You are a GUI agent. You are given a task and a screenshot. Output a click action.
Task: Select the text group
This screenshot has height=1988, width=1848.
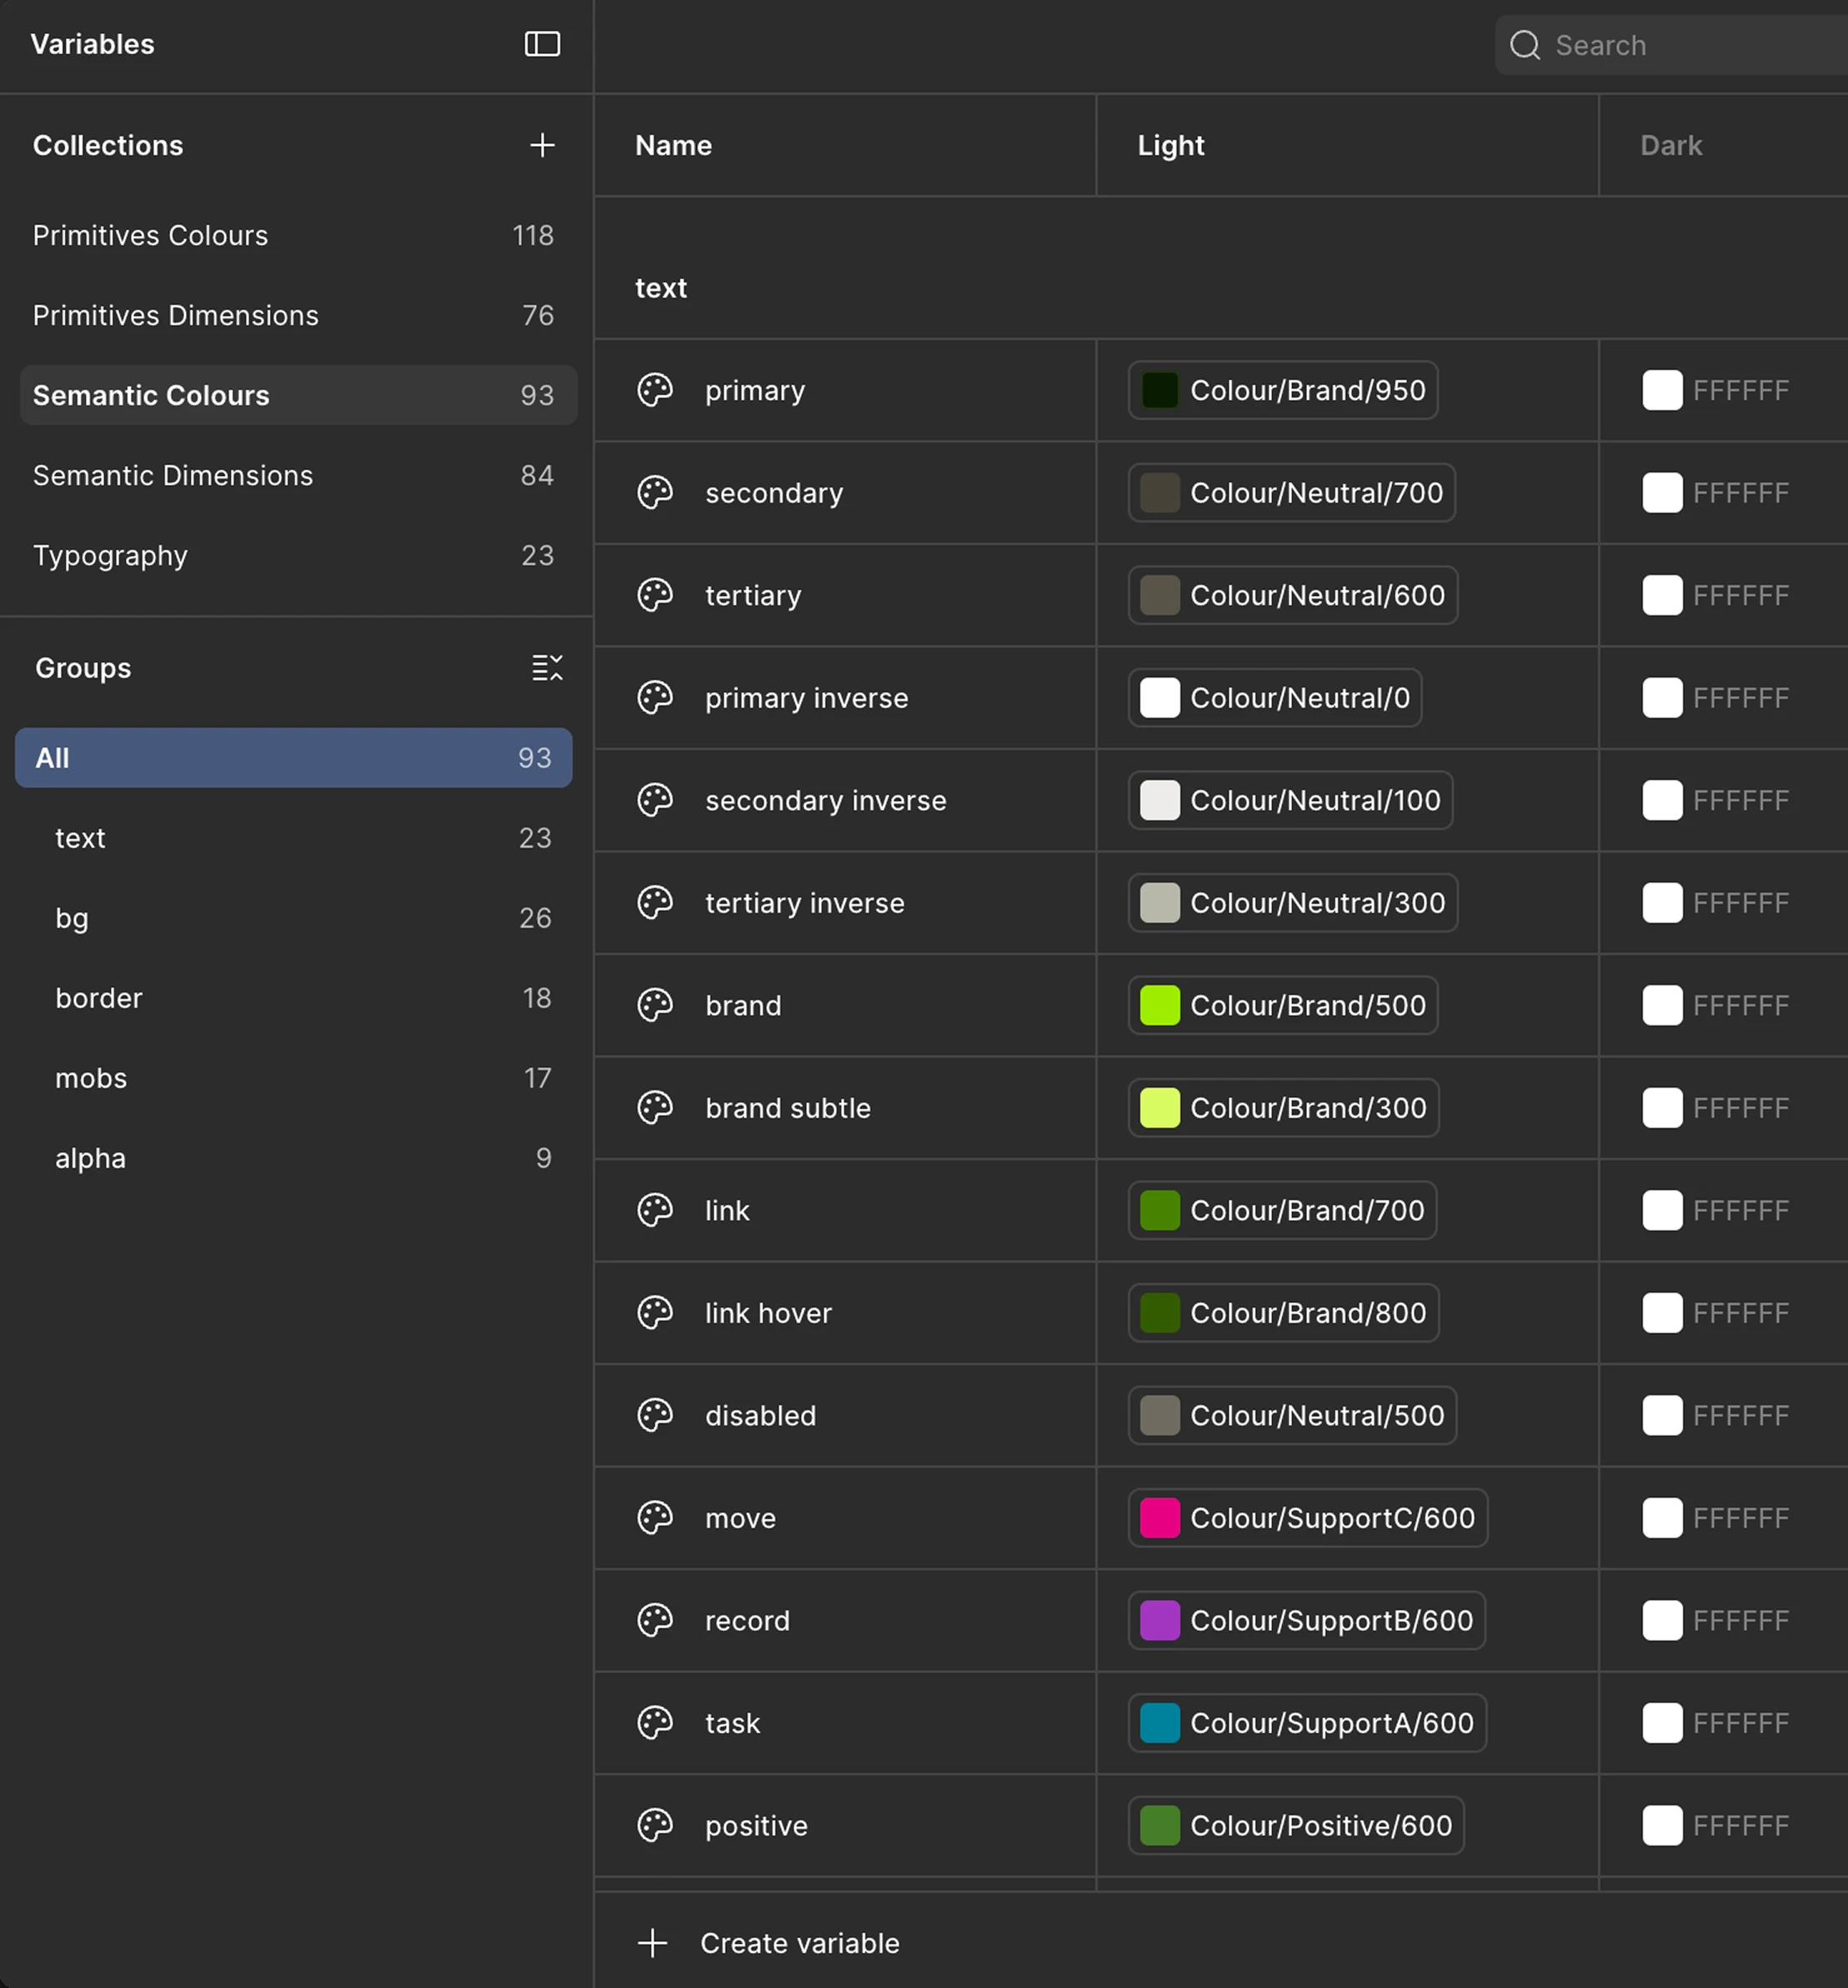(x=293, y=838)
